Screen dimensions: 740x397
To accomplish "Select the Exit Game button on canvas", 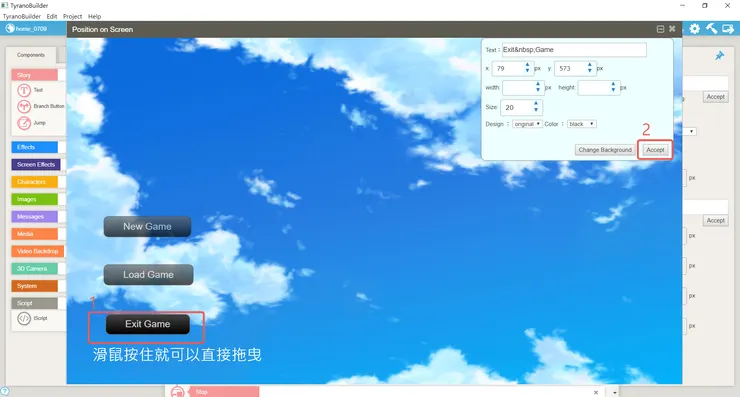I will click(x=148, y=324).
